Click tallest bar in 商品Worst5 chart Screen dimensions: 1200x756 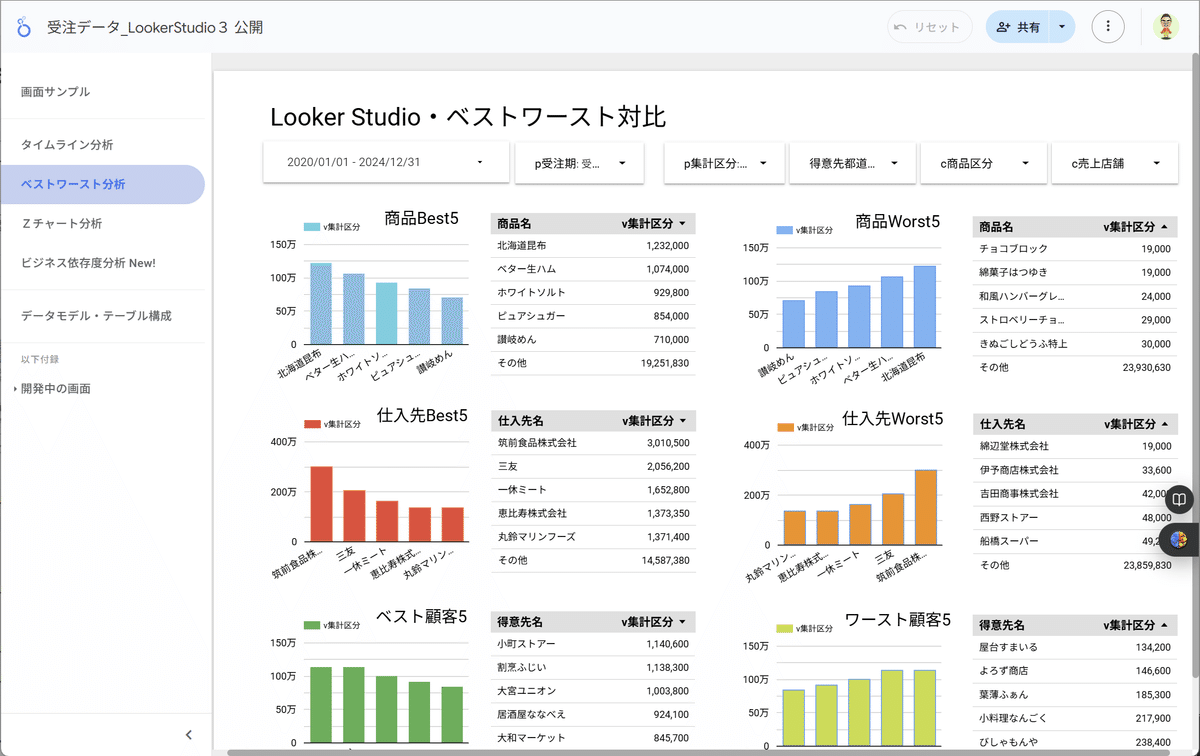(x=924, y=306)
